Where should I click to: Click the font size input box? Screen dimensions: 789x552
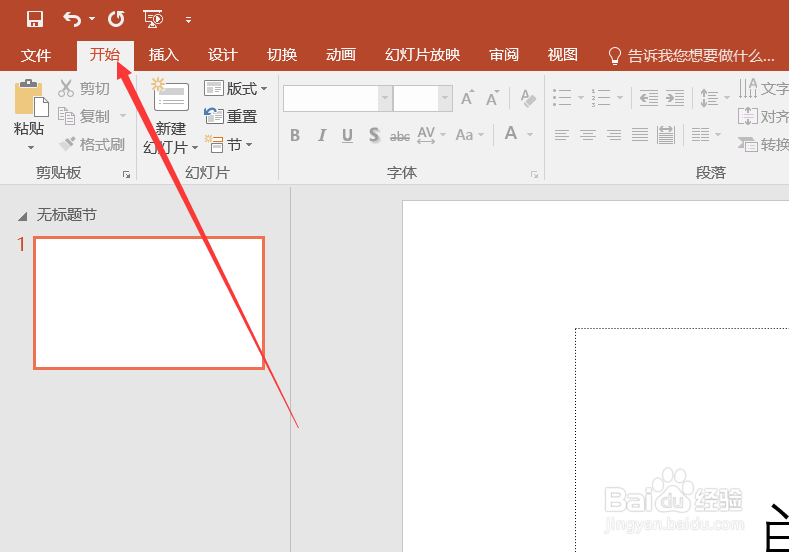416,98
